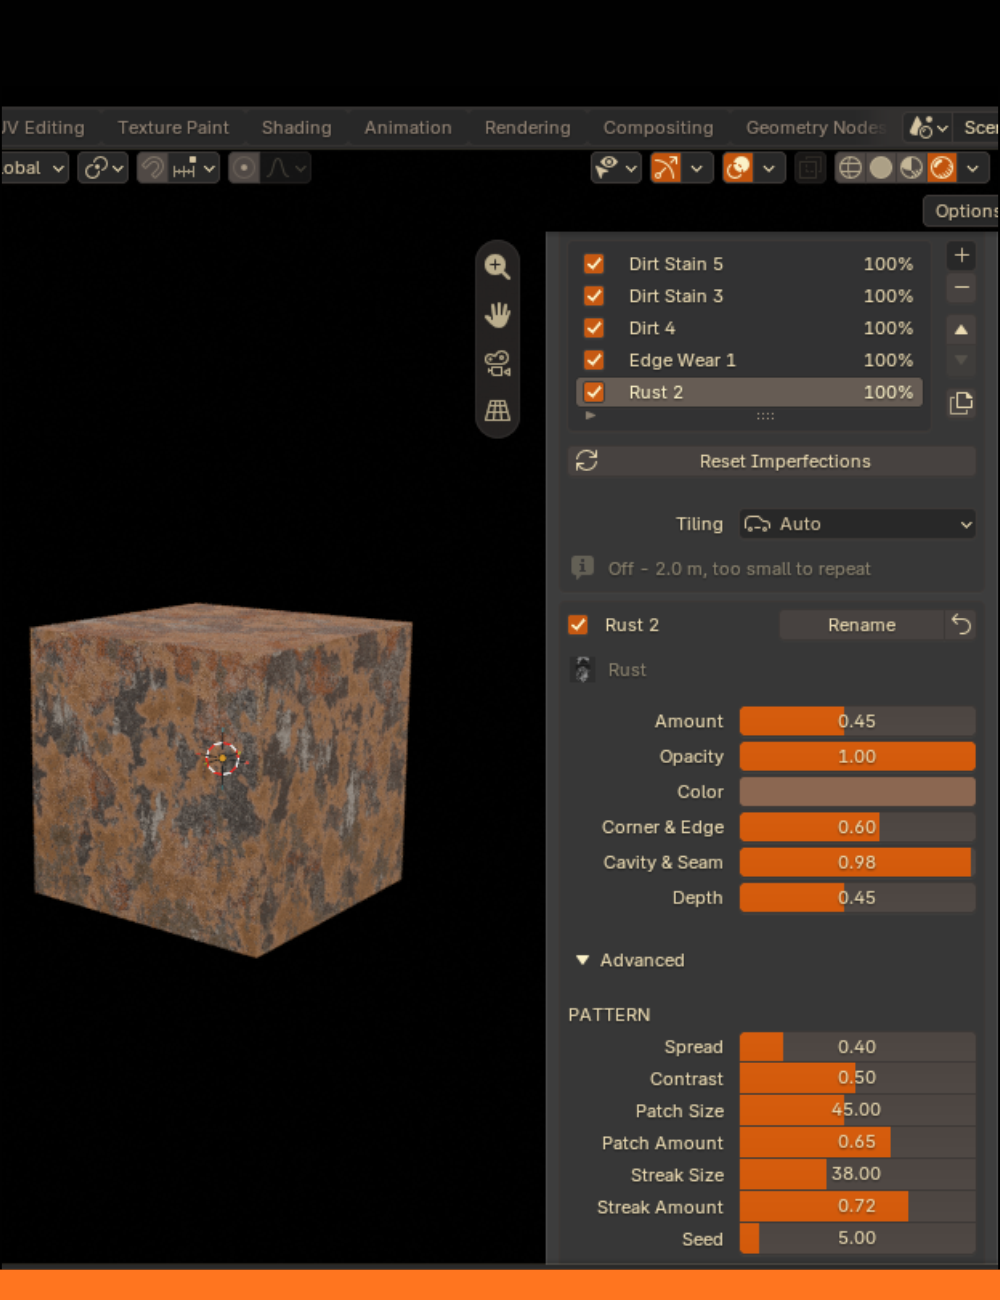The width and height of the screenshot is (1000, 1300).
Task: Click the proportional falloff curve icon
Action: (x=279, y=168)
